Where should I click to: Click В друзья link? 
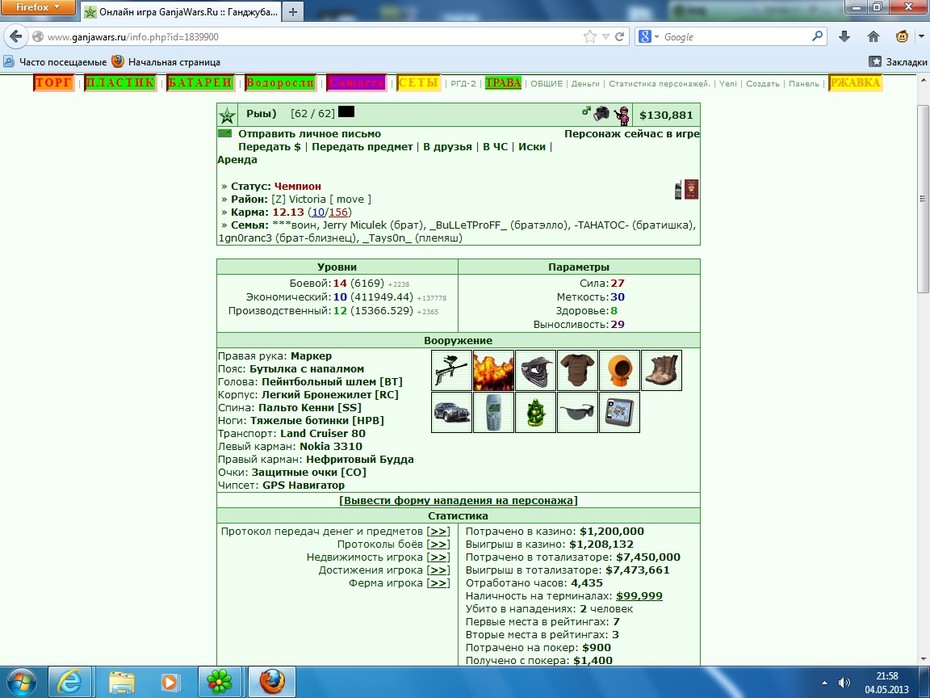coord(448,147)
